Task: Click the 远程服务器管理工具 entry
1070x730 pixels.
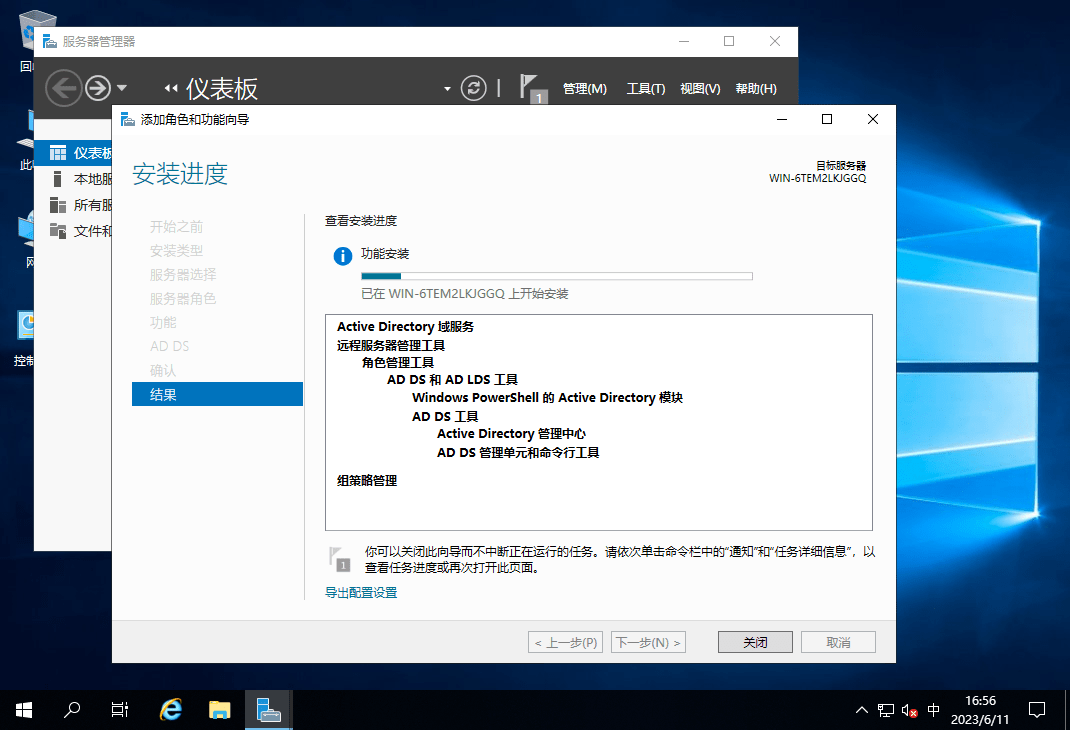Action: click(390, 346)
